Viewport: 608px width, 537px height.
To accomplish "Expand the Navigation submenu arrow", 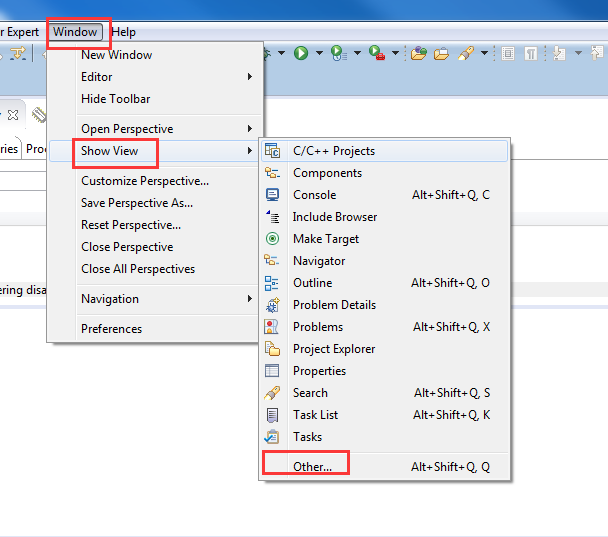I will coord(250,299).
